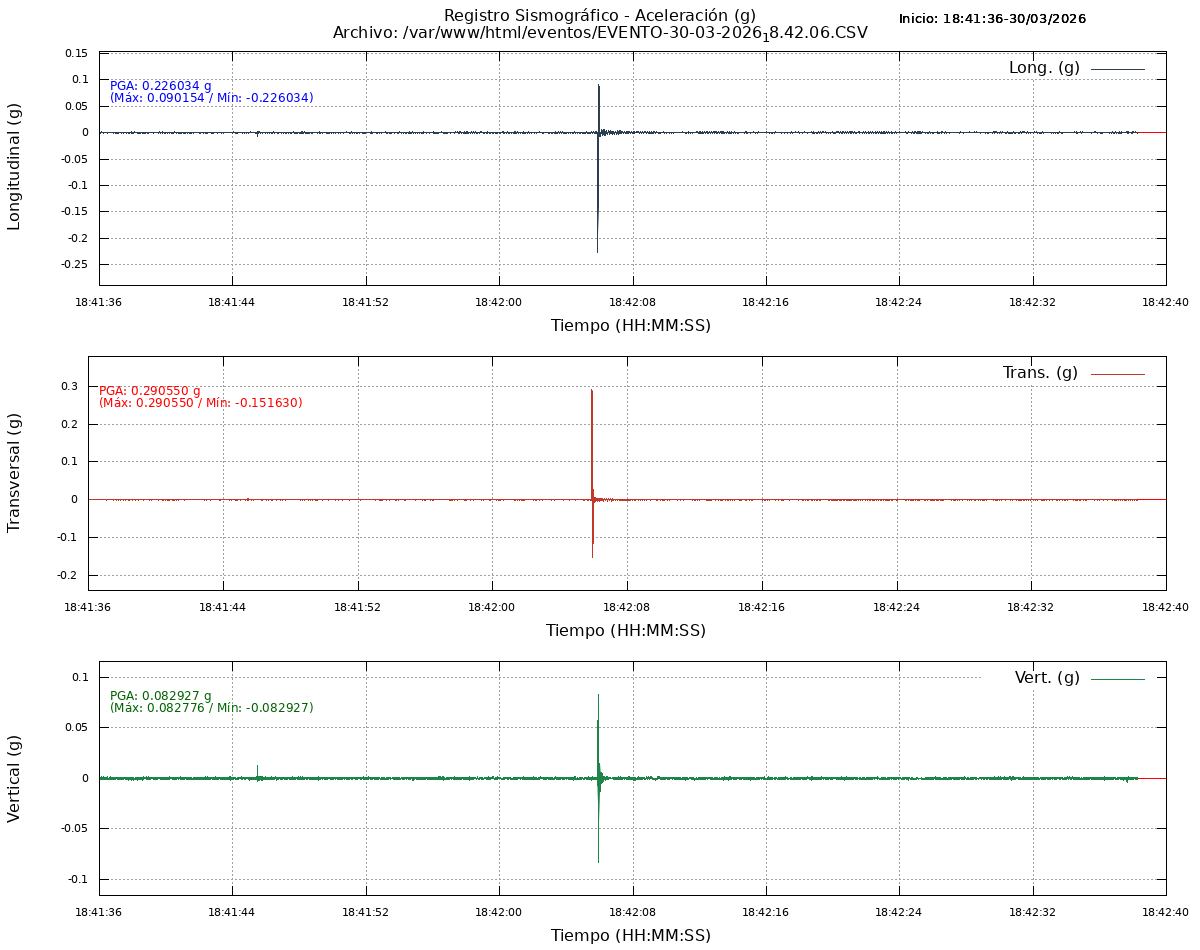Viewport: 1200px width, 950px height.
Task: Select the Trans. (g) legend label
Action: coord(1040,373)
